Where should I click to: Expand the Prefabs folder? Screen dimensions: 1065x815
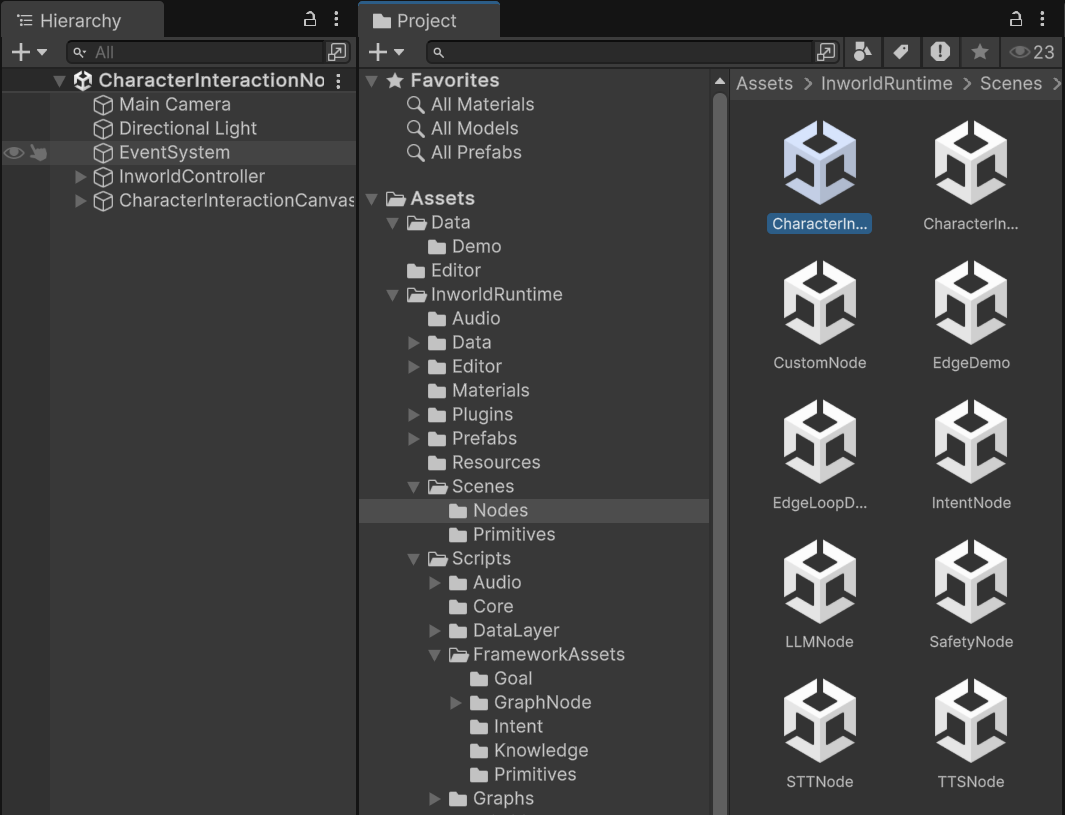414,439
